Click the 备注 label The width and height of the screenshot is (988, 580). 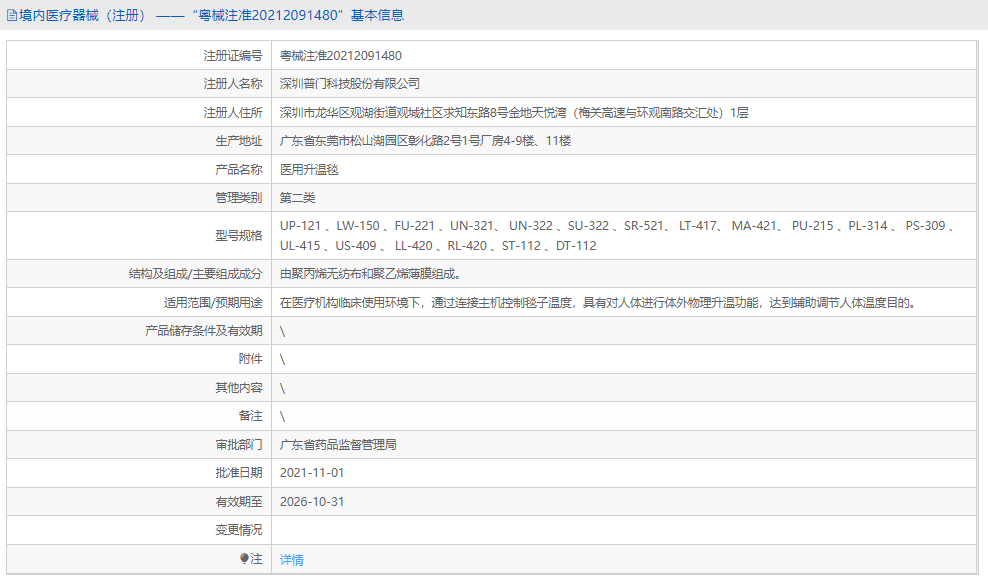250,415
